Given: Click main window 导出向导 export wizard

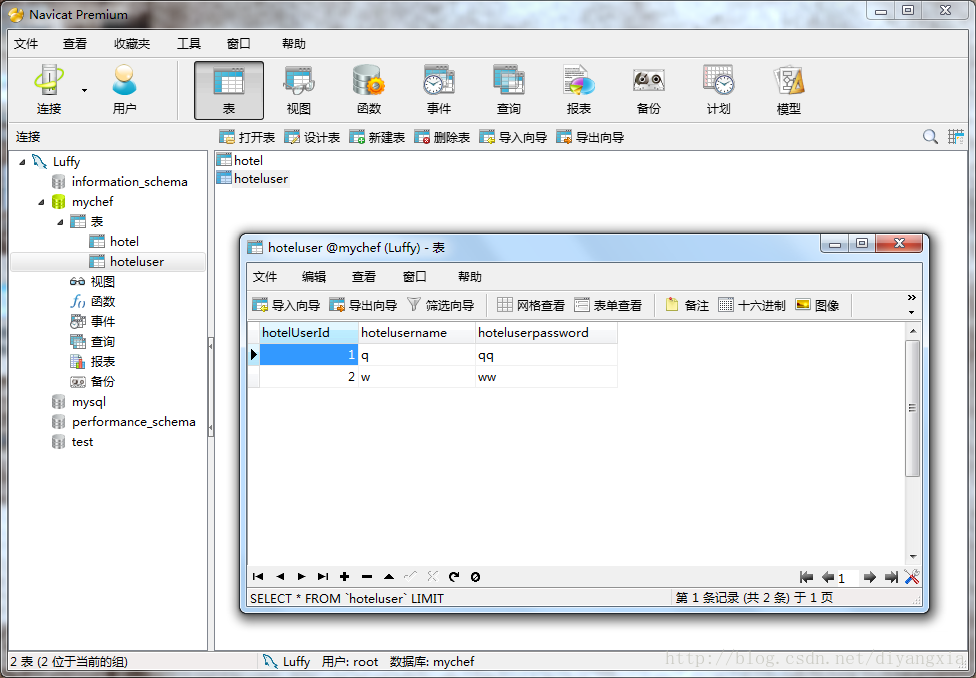Looking at the screenshot, I should [590, 137].
